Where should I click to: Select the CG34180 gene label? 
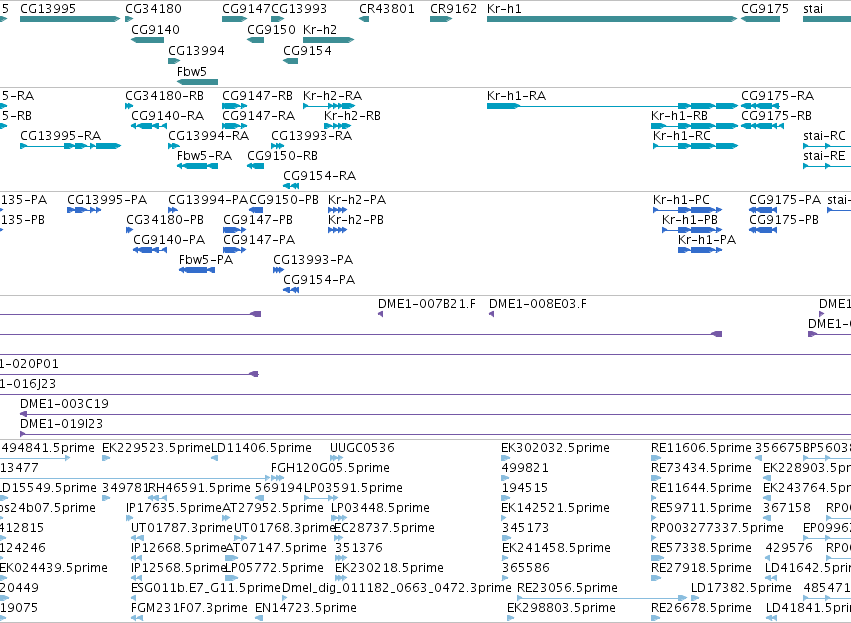pos(154,9)
